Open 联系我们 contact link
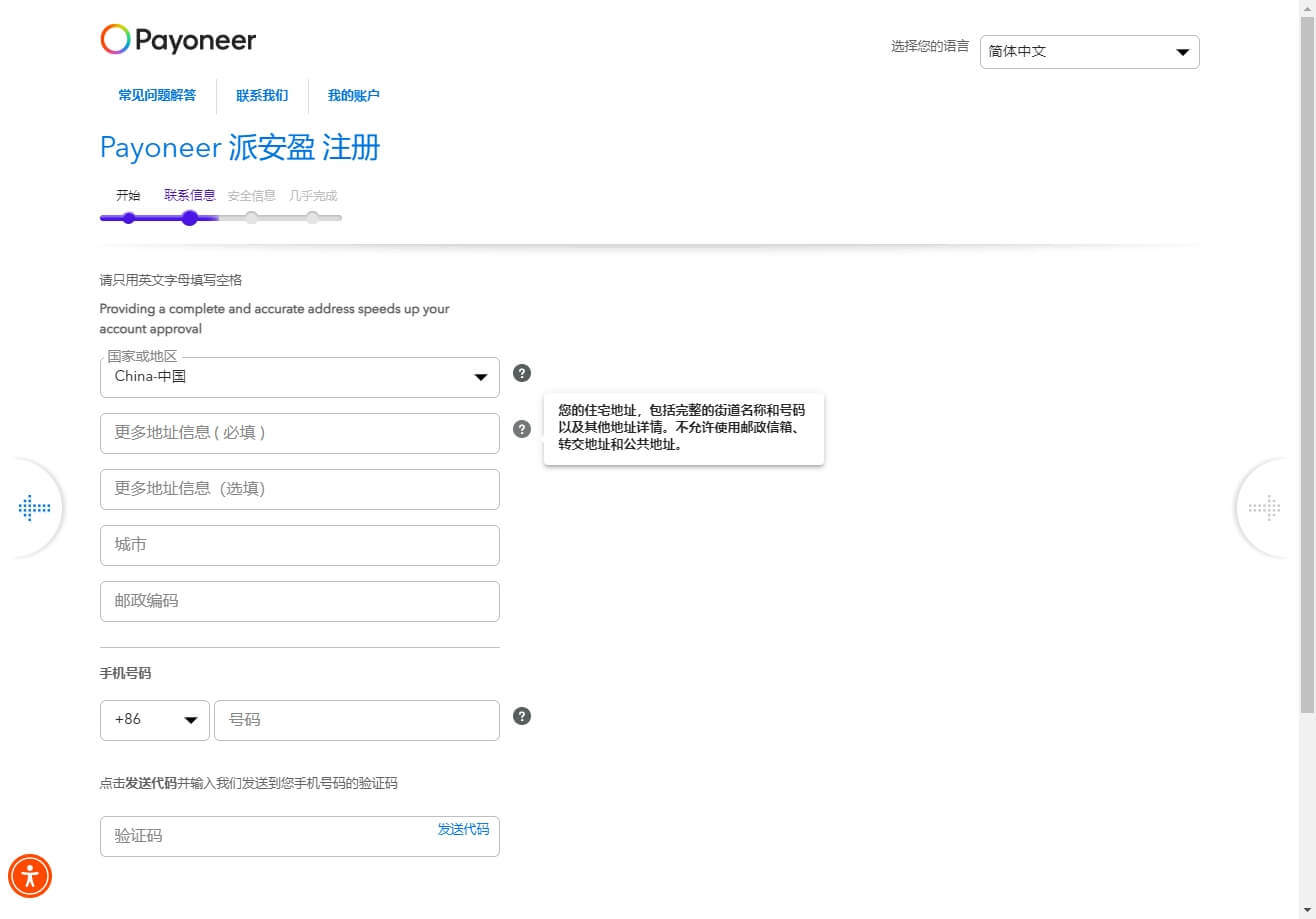 tap(262, 96)
